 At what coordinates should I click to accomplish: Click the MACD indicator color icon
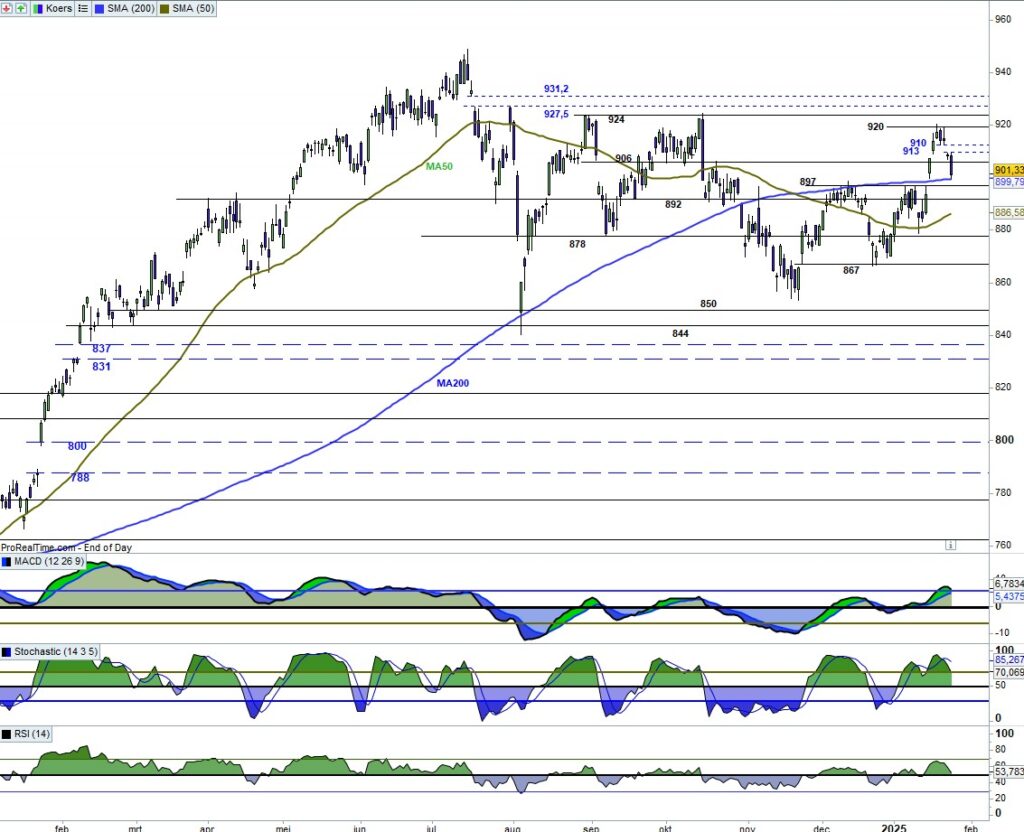pos(7,562)
